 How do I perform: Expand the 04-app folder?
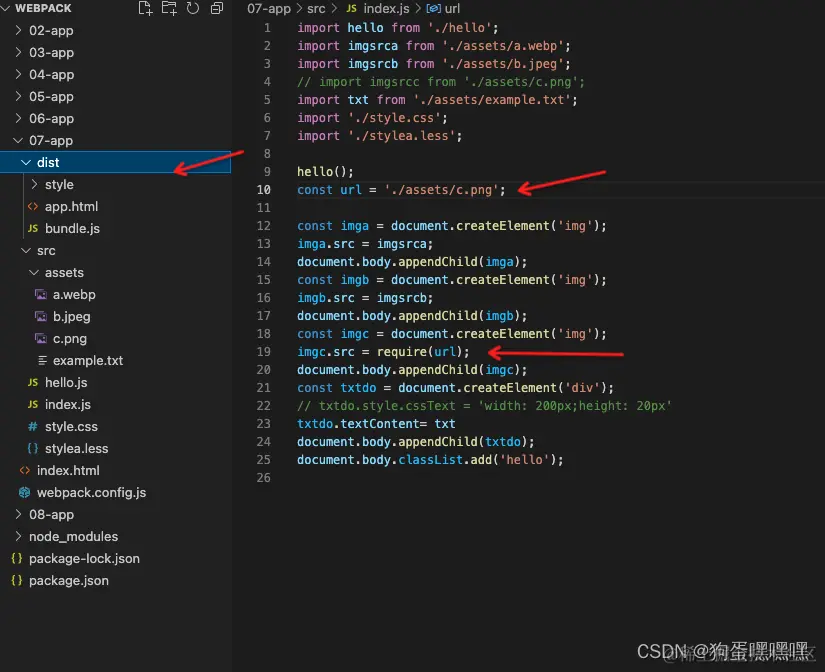point(18,74)
